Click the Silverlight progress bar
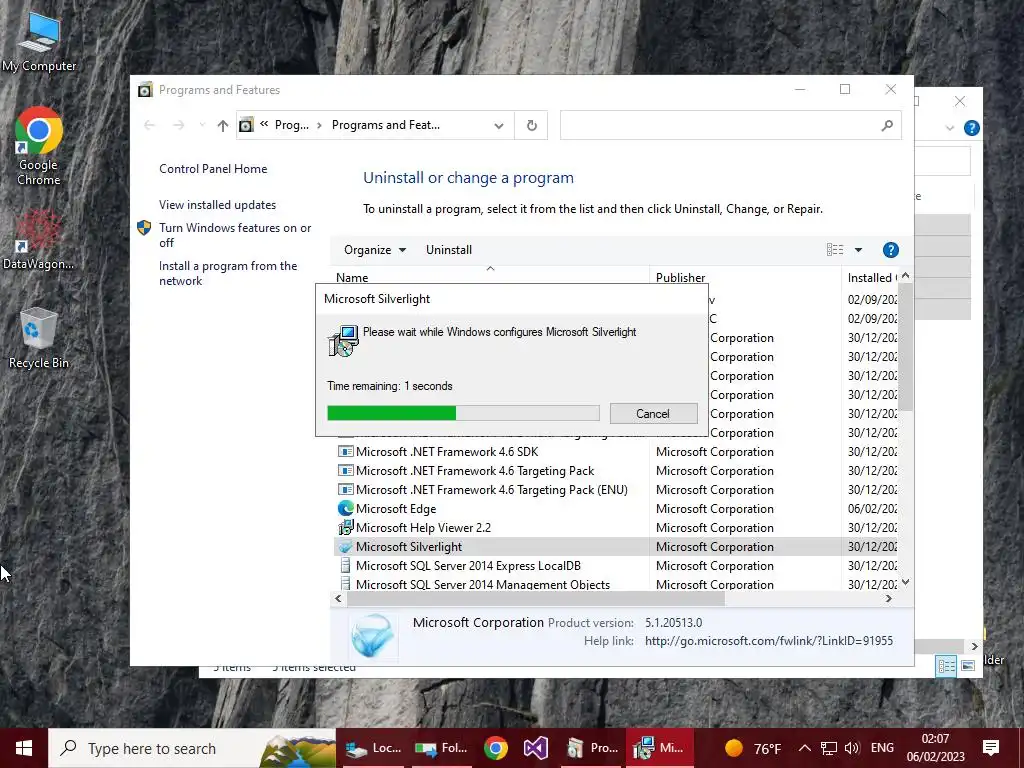 [463, 413]
